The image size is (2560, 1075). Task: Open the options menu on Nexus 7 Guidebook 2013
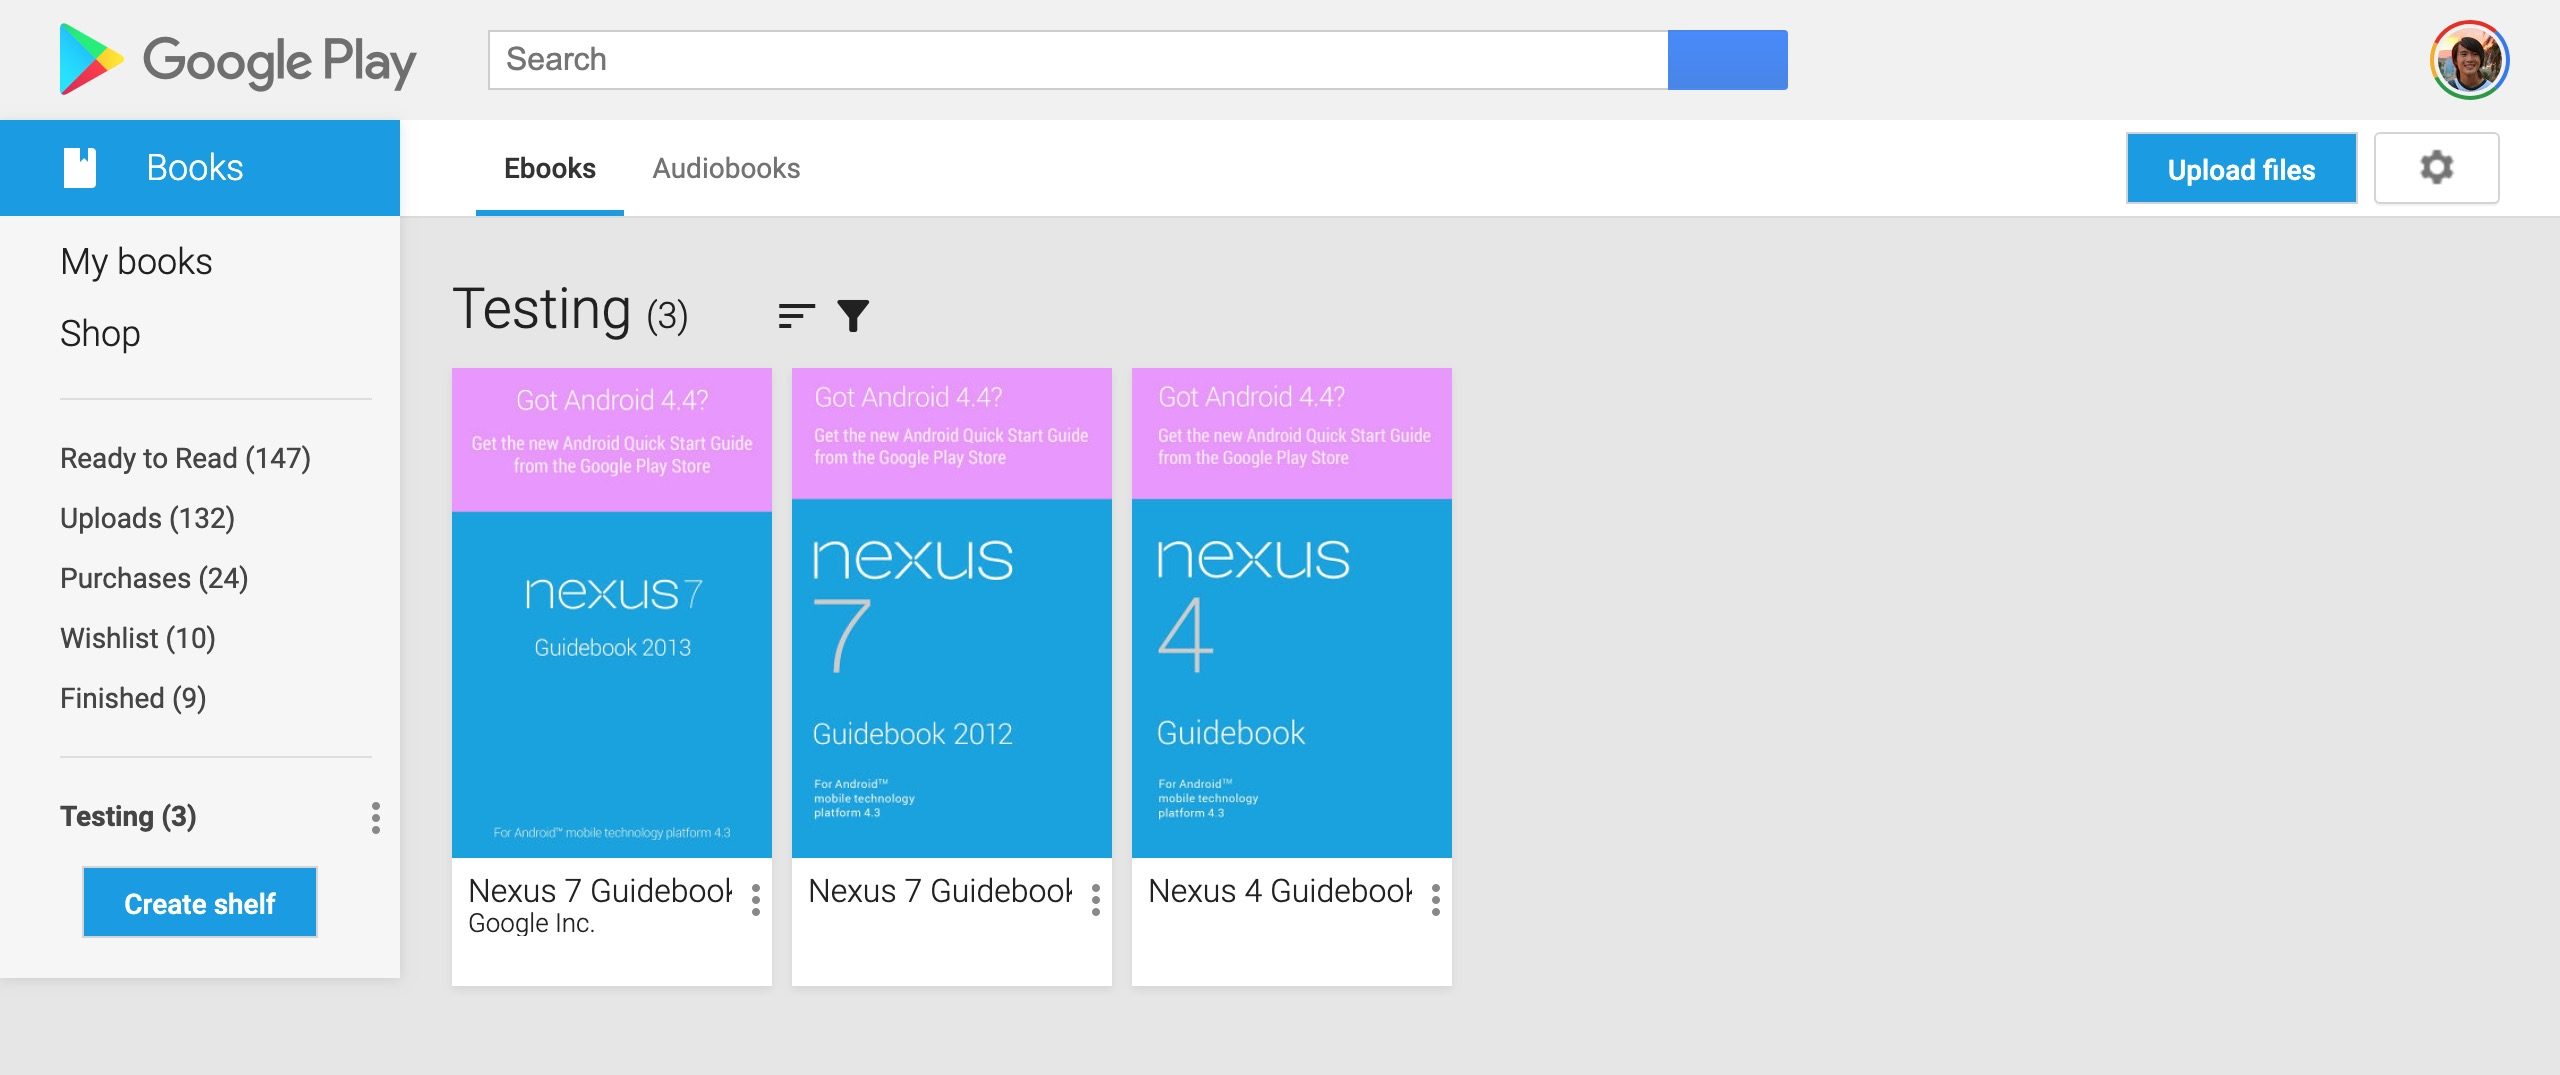click(x=754, y=899)
